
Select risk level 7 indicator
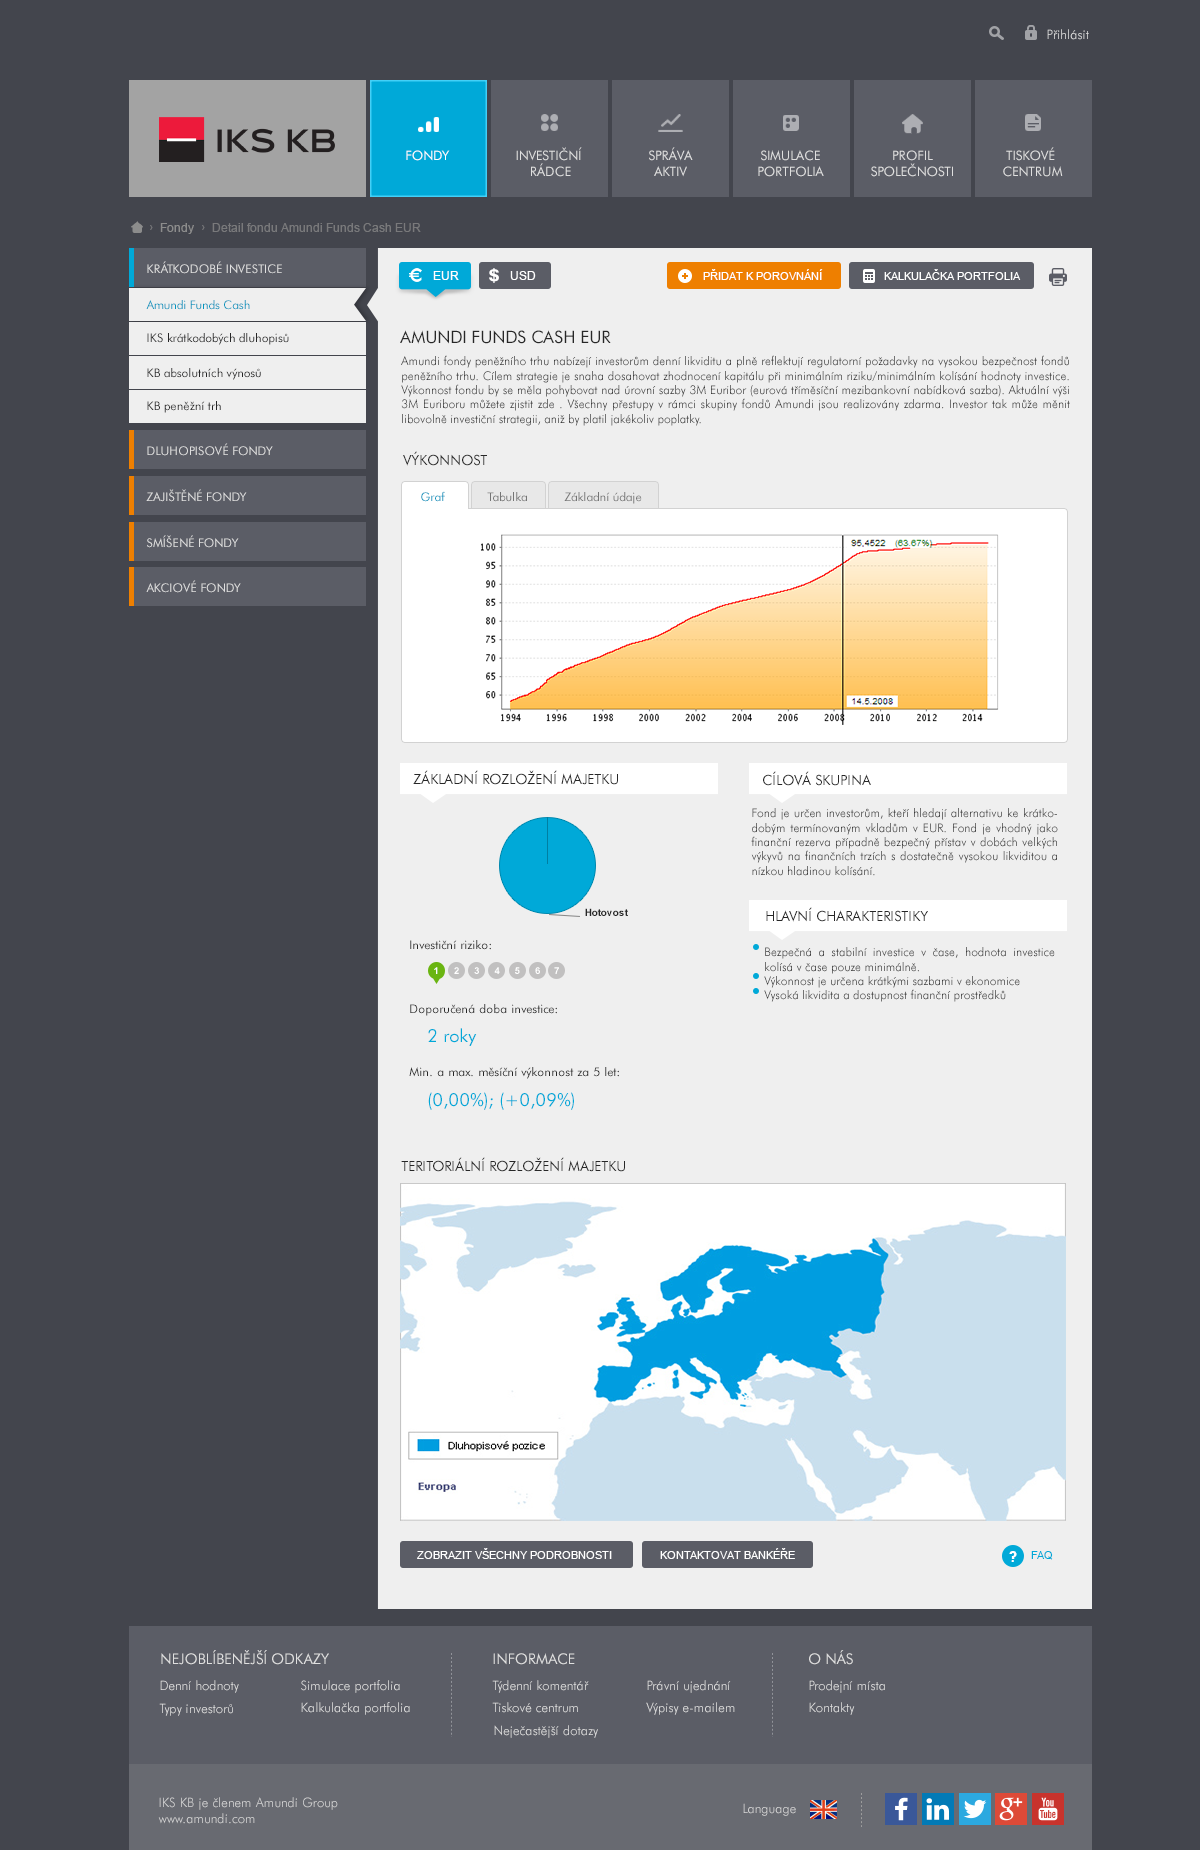557,970
